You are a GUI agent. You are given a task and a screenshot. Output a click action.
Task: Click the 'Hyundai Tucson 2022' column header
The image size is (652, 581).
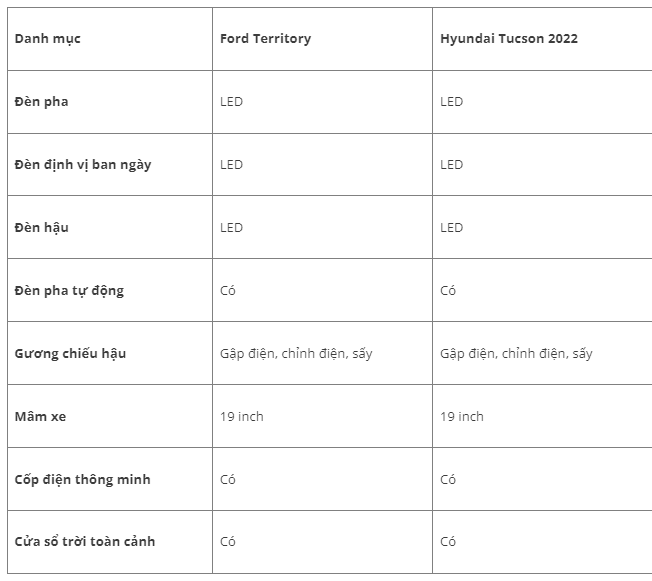point(508,39)
